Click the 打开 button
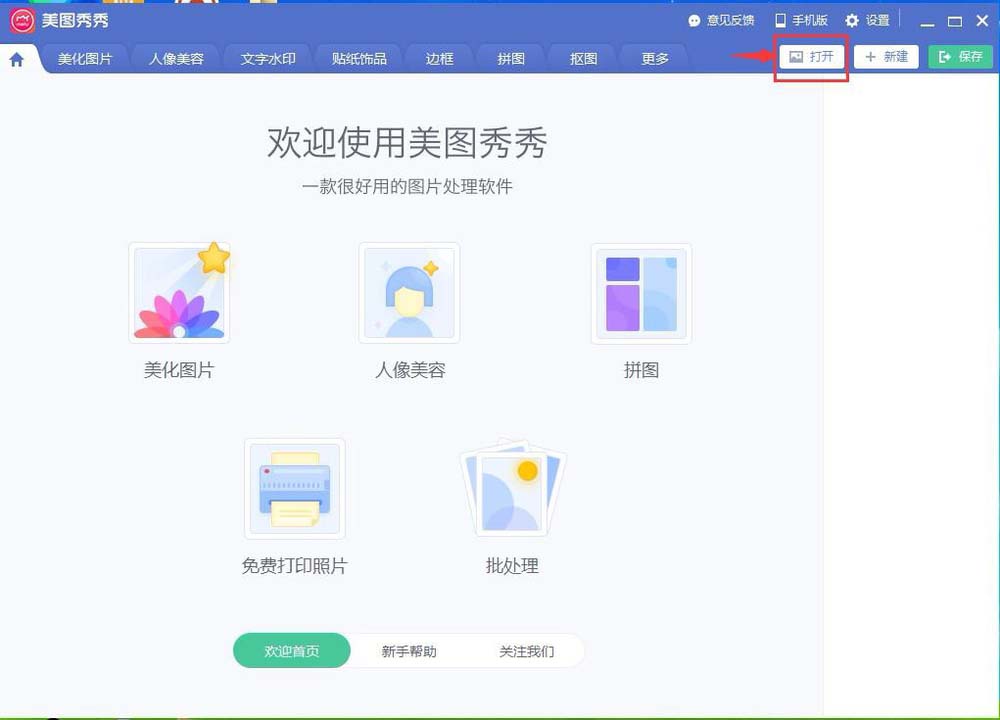 click(x=811, y=57)
